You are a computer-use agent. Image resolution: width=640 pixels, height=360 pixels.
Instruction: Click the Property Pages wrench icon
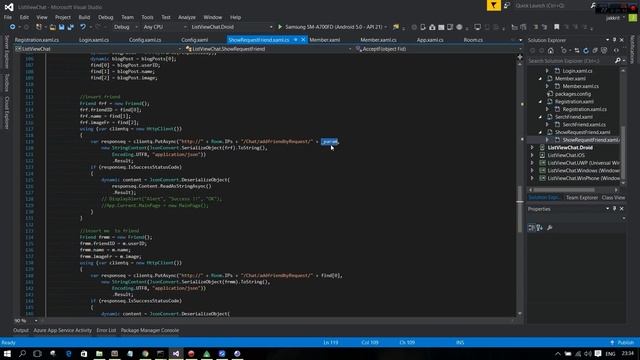coord(549,228)
